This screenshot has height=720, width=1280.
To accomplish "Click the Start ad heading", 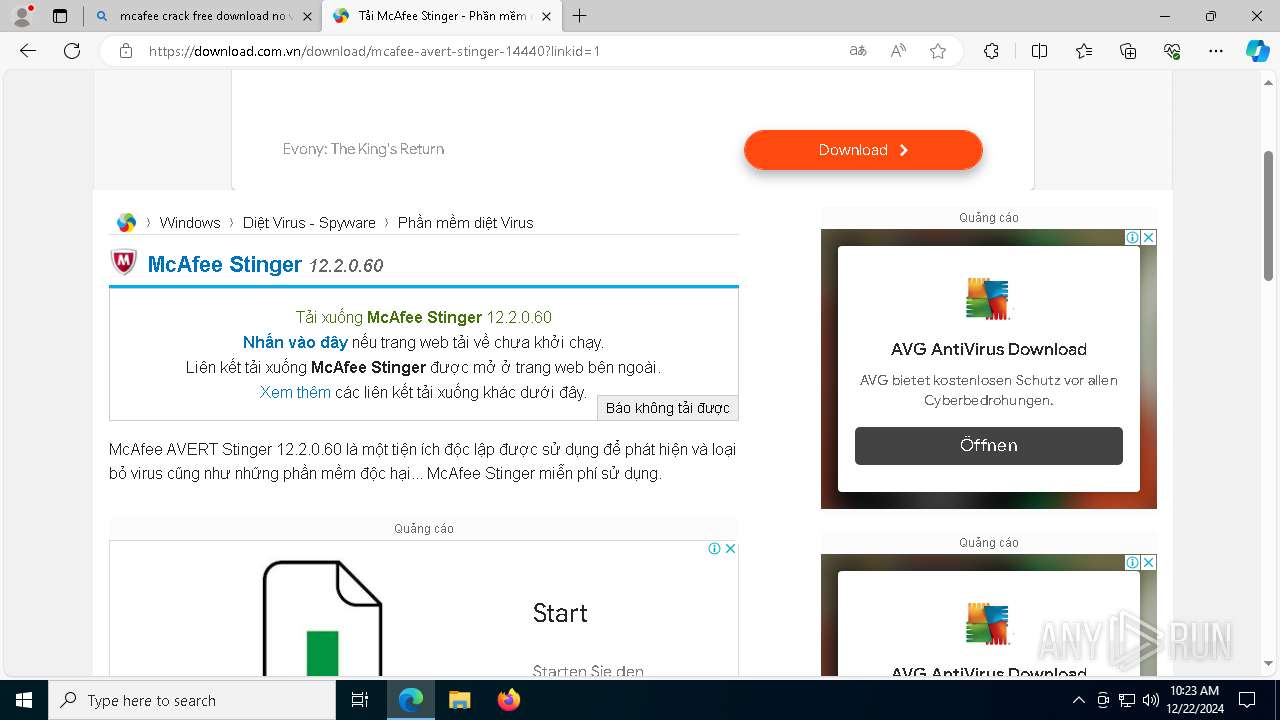I will pos(560,613).
